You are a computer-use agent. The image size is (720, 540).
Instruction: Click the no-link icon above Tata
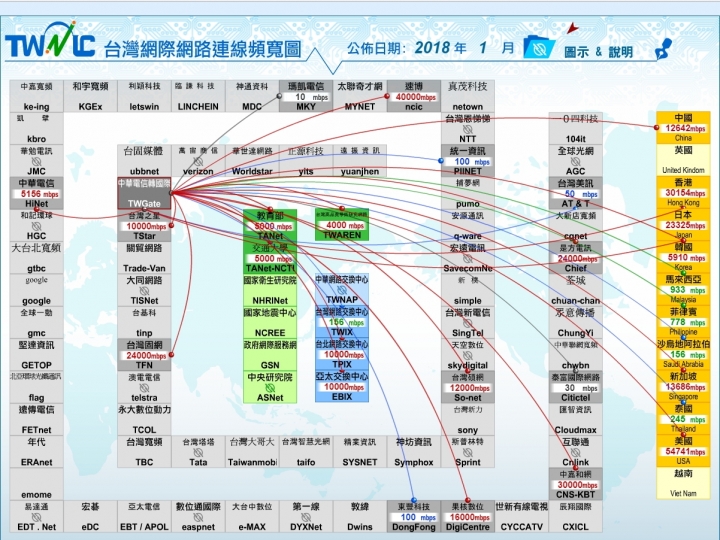click(198, 452)
